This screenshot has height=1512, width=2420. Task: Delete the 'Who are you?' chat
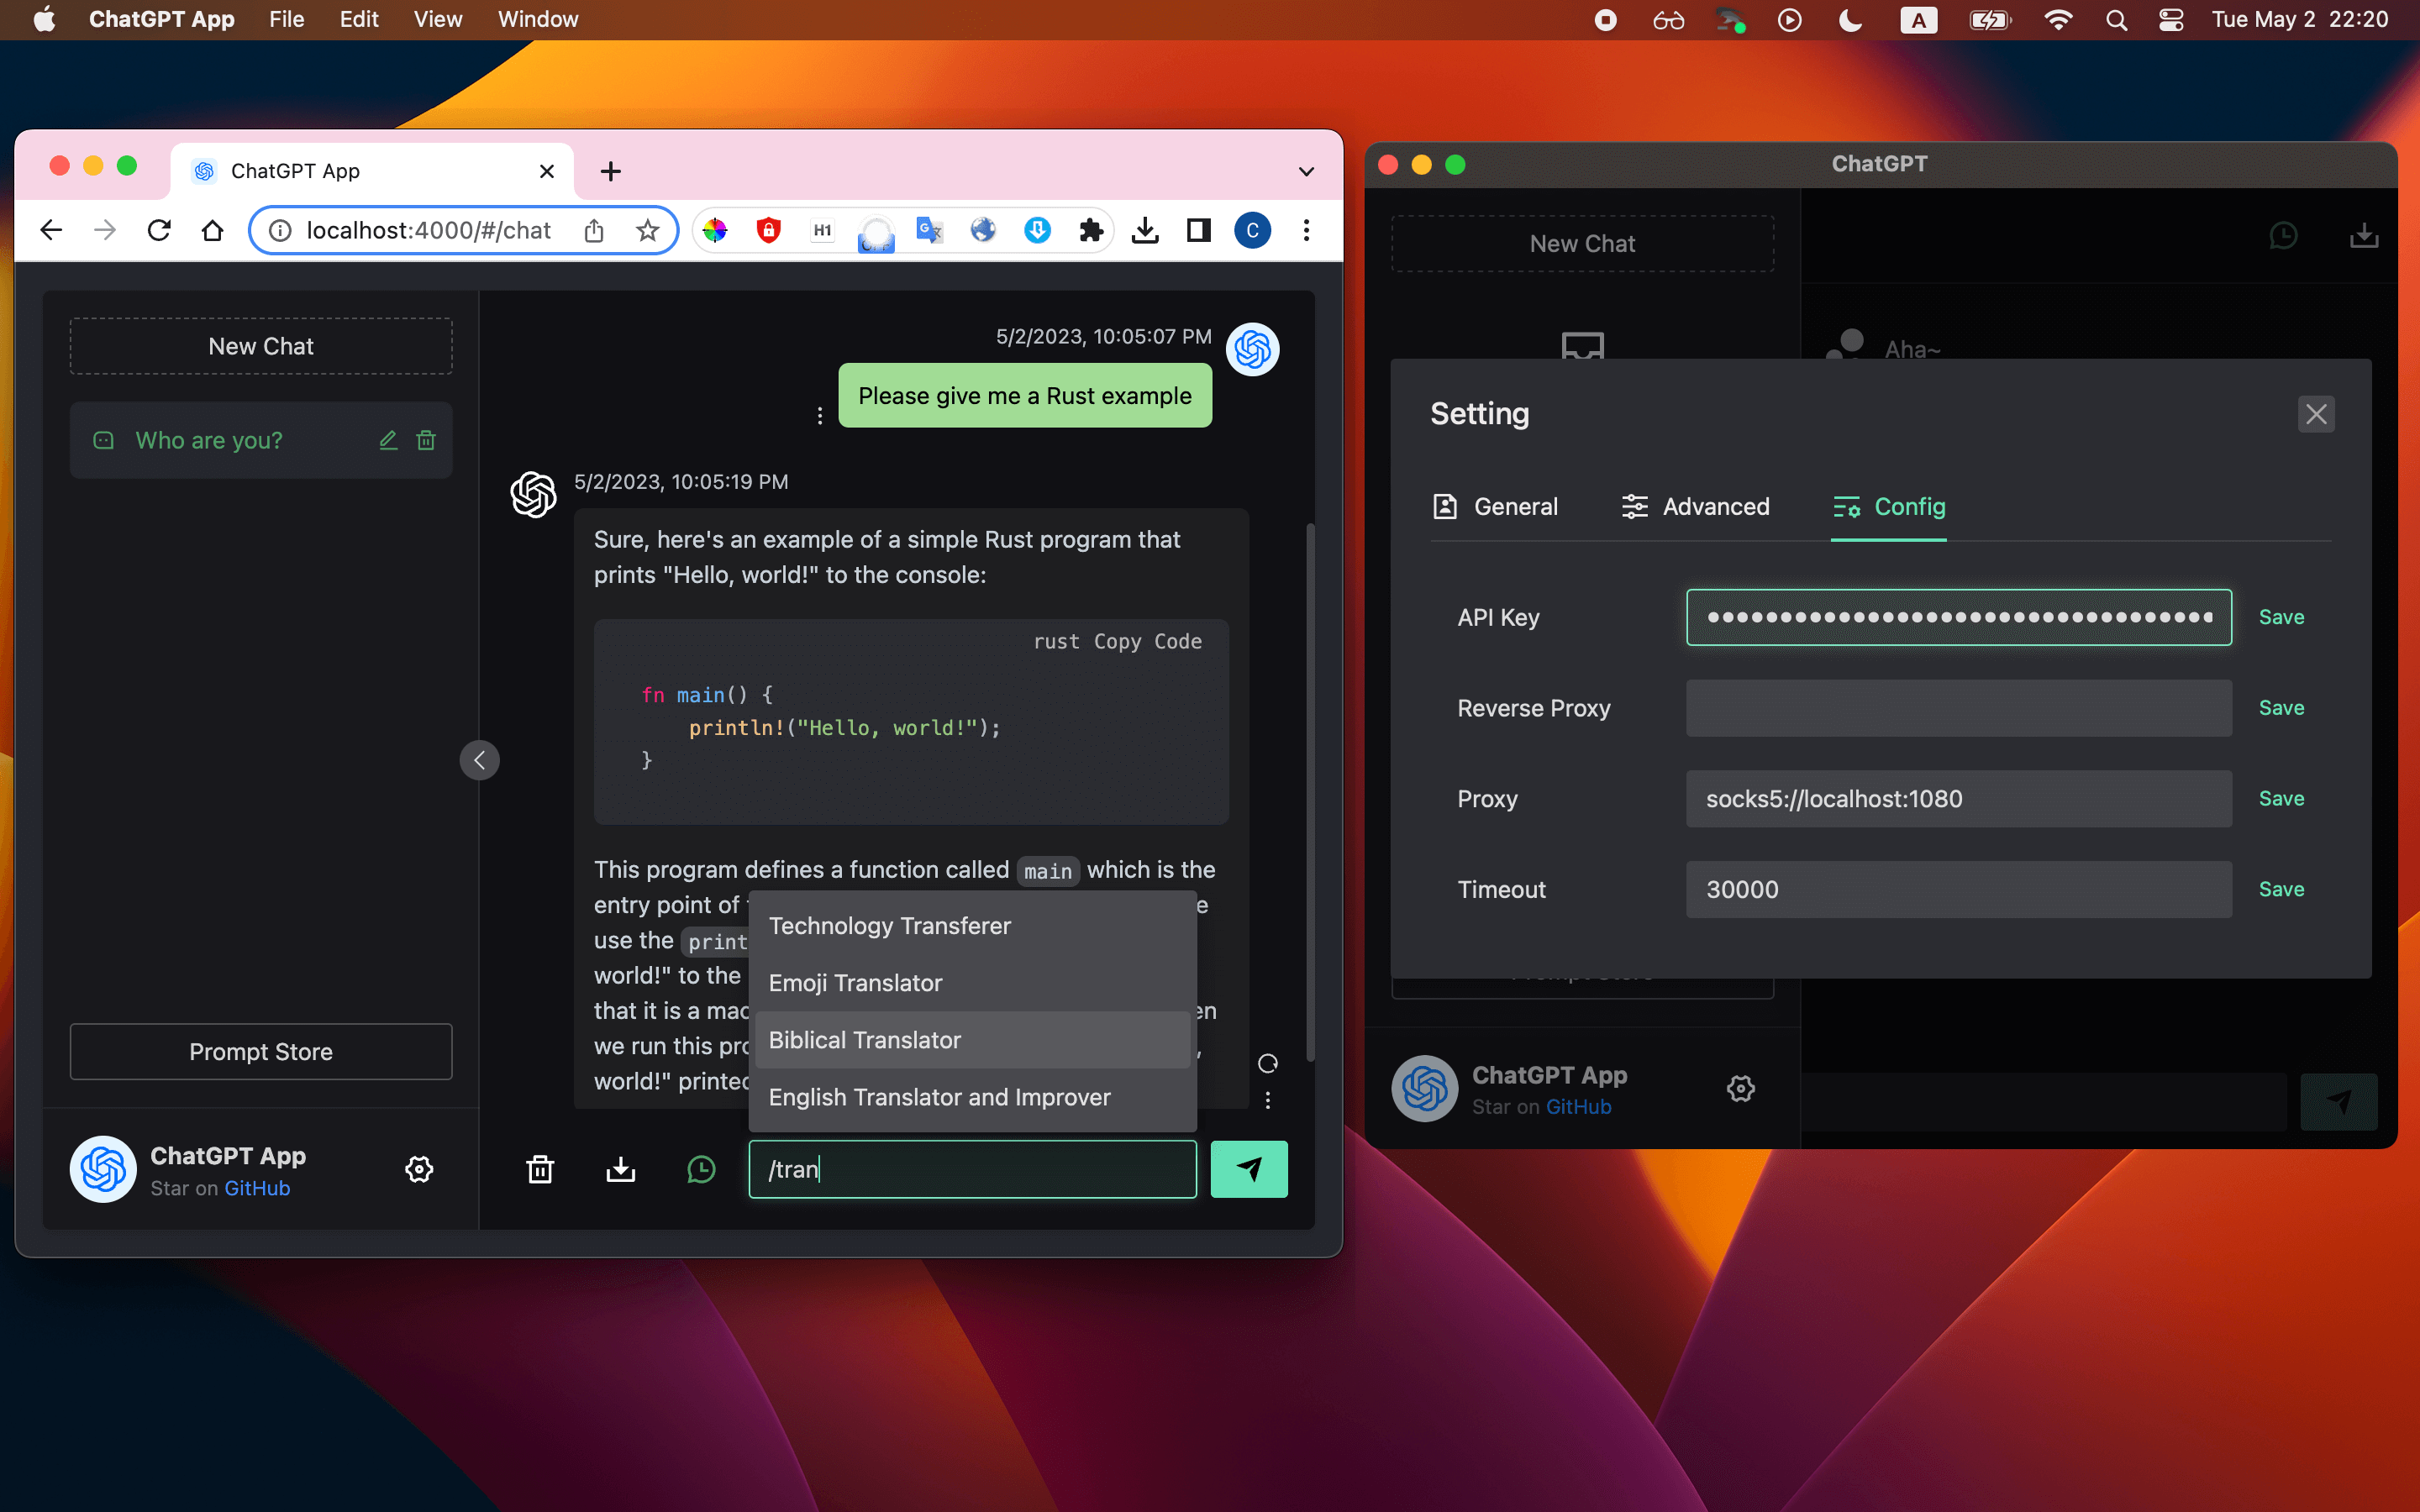[426, 440]
